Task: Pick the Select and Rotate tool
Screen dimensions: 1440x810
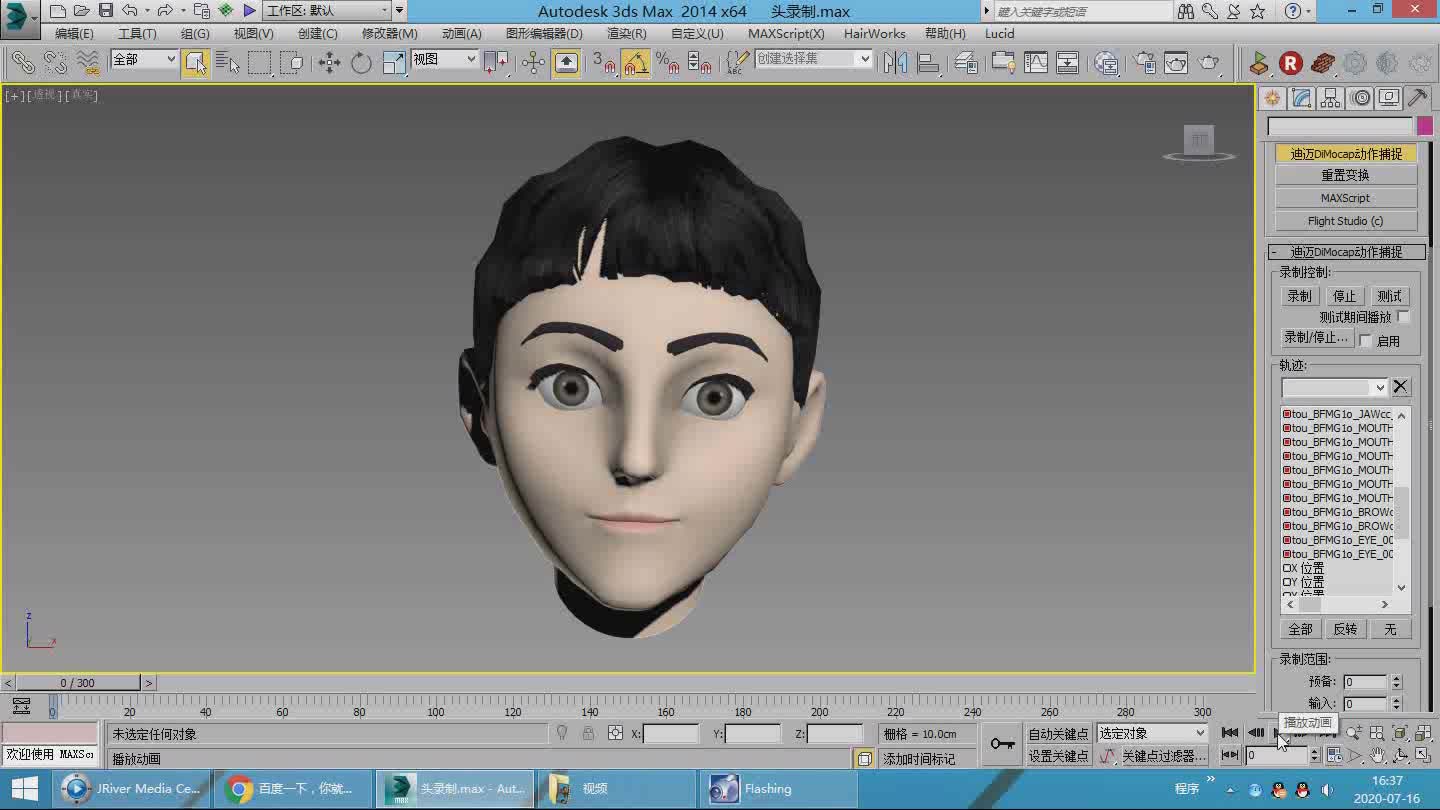Action: (x=361, y=62)
